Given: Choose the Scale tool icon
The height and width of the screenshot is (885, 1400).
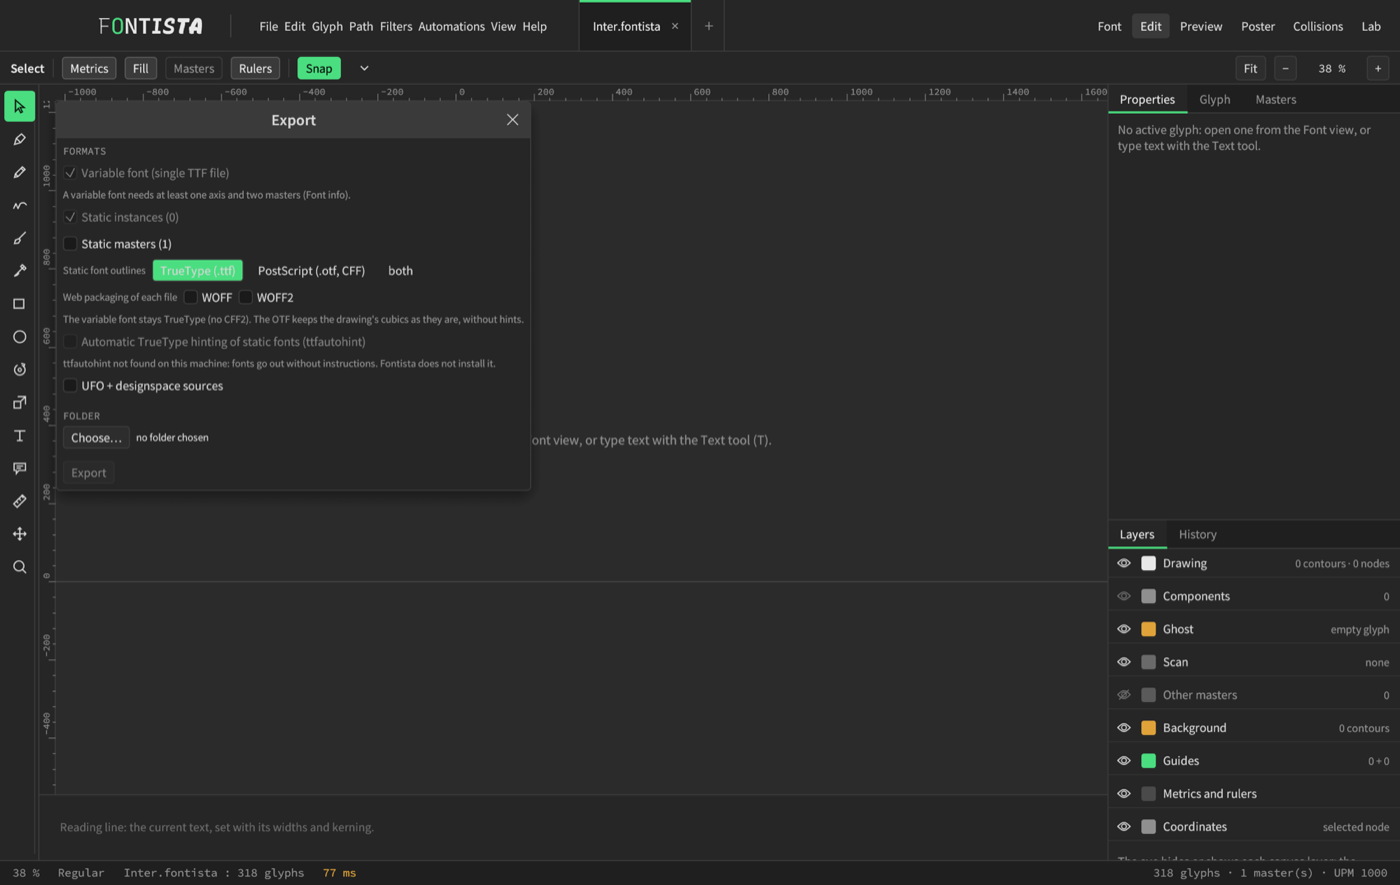Looking at the screenshot, I should [x=19, y=403].
